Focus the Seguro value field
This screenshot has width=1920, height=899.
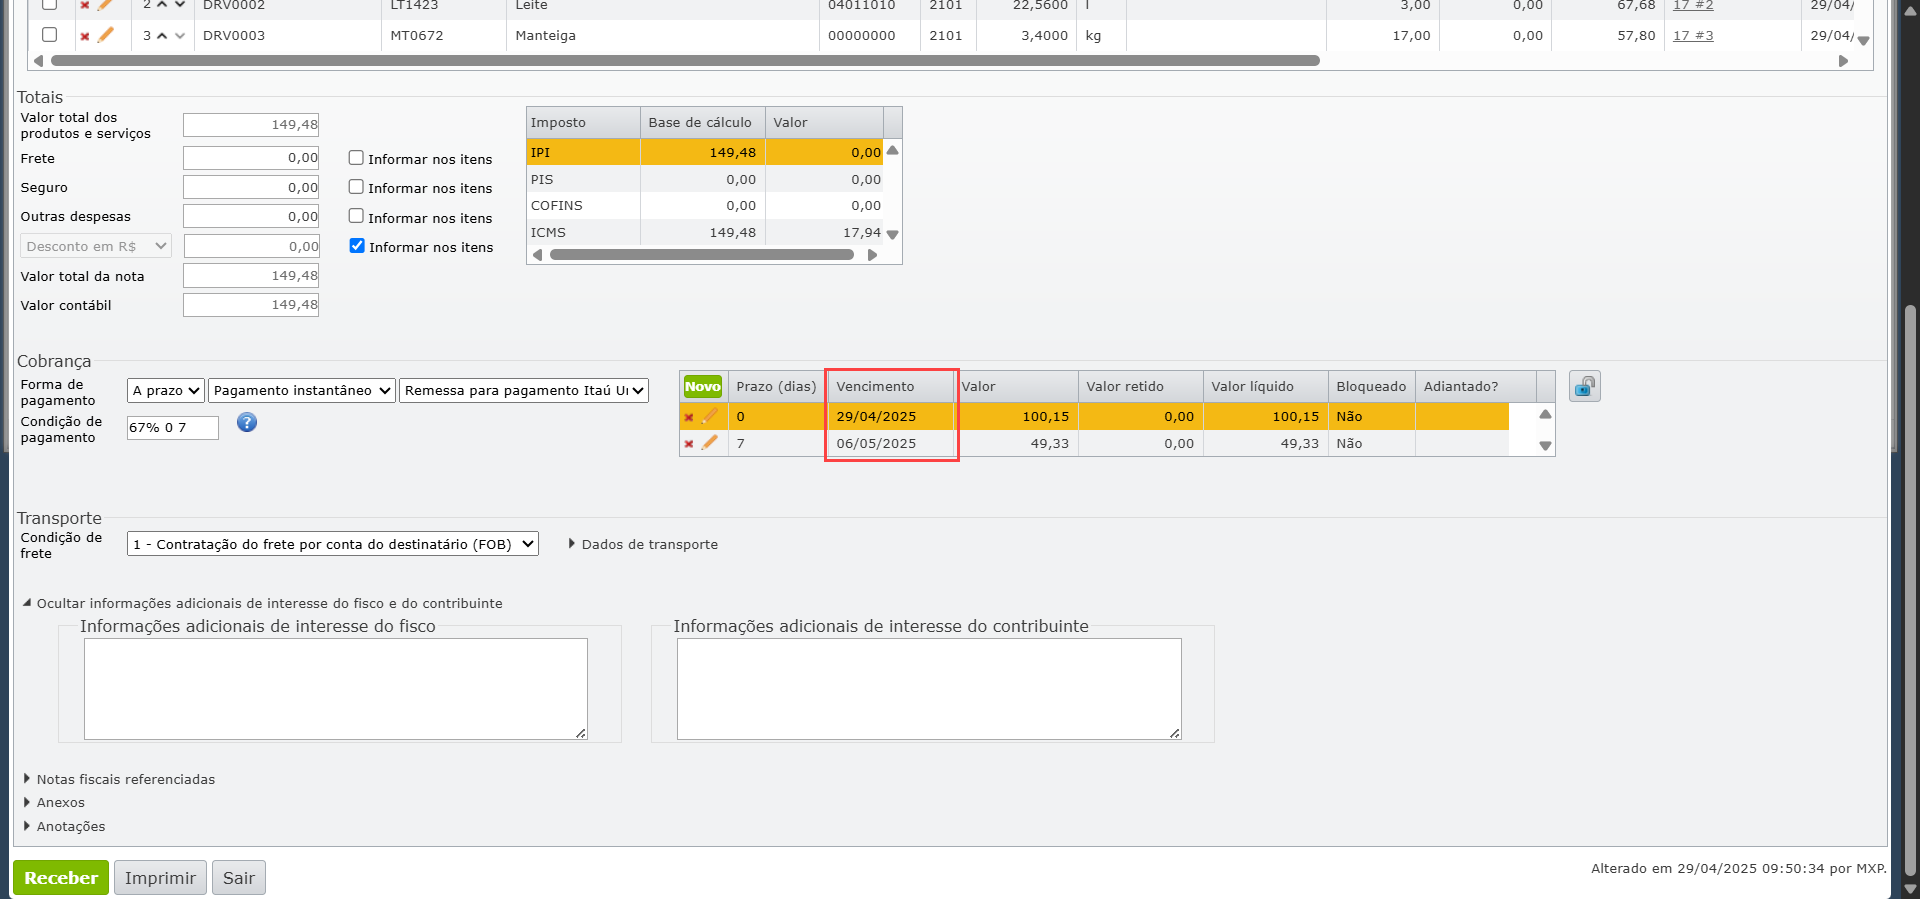(x=251, y=187)
